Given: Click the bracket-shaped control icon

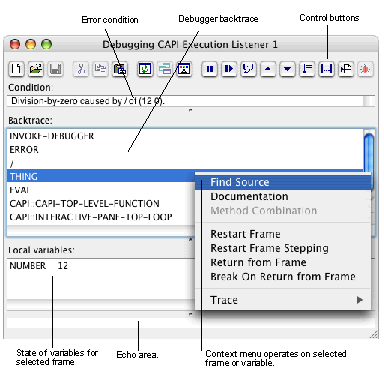Looking at the screenshot, I should coord(326,69).
